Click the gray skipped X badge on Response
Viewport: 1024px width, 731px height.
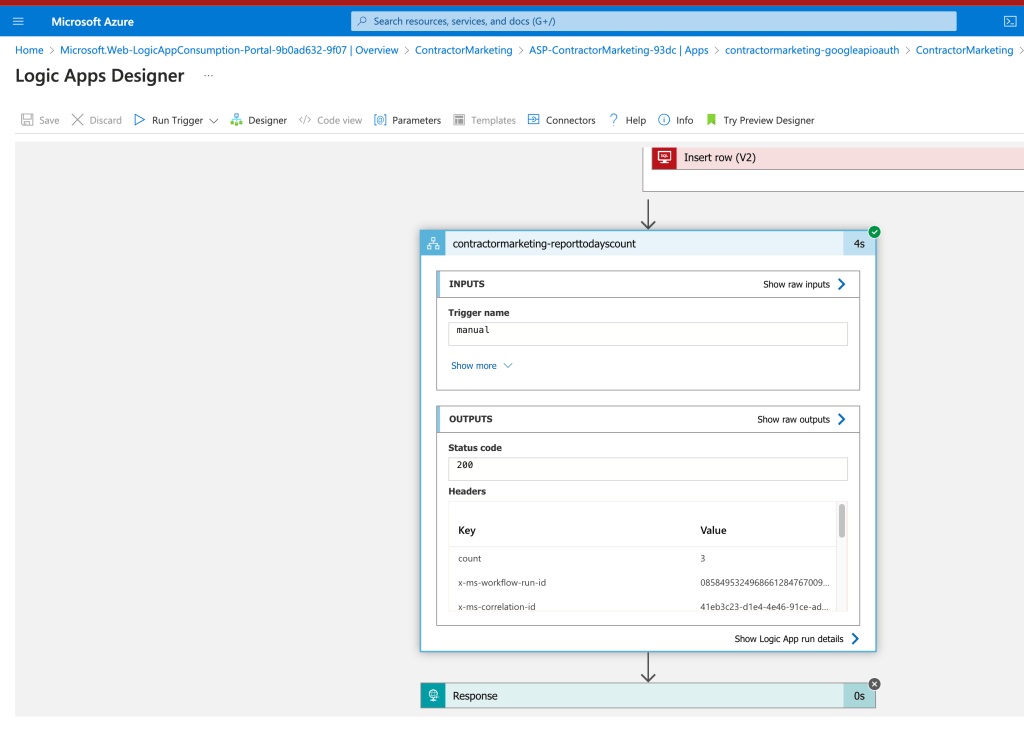tap(874, 684)
